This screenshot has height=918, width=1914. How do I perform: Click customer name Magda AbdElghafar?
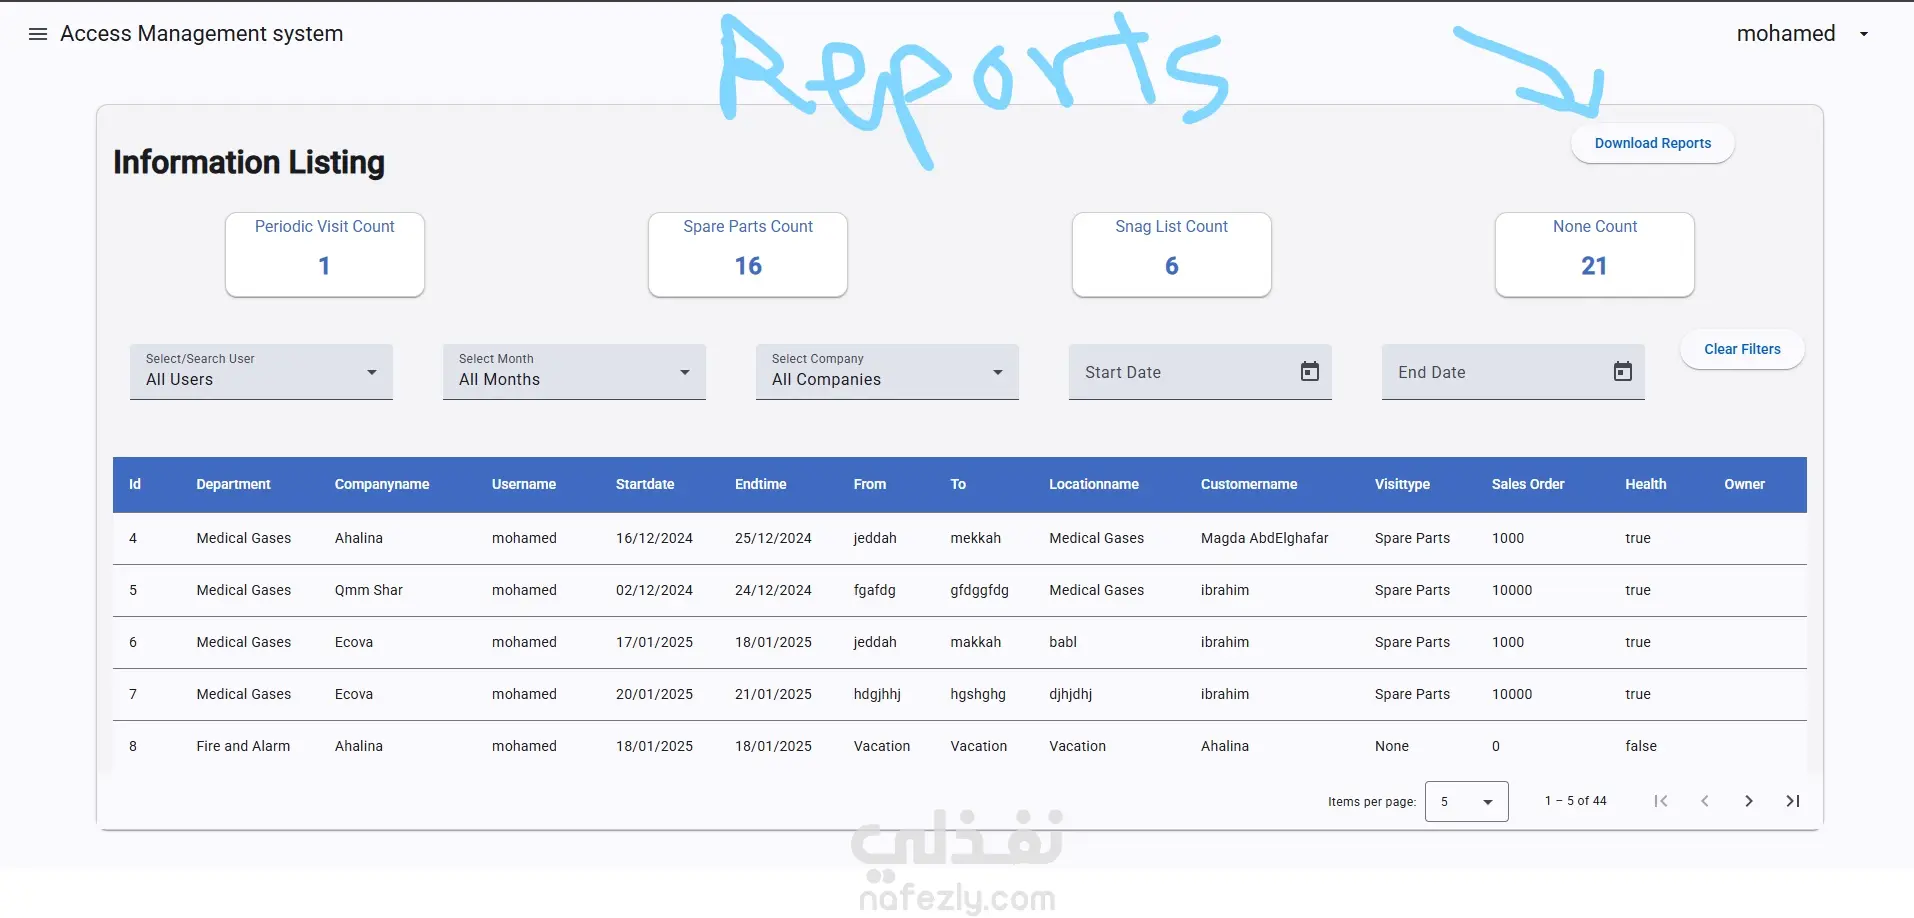tap(1265, 538)
